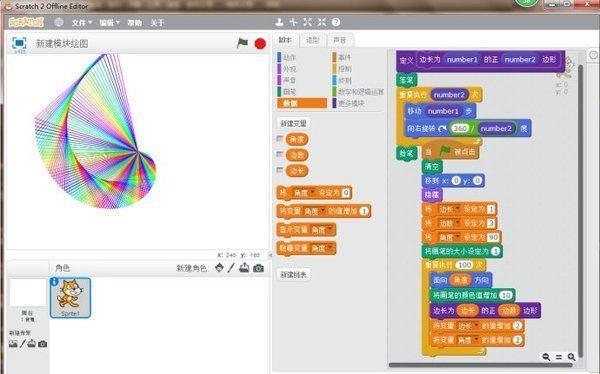Open the 文件 menu

coord(82,23)
